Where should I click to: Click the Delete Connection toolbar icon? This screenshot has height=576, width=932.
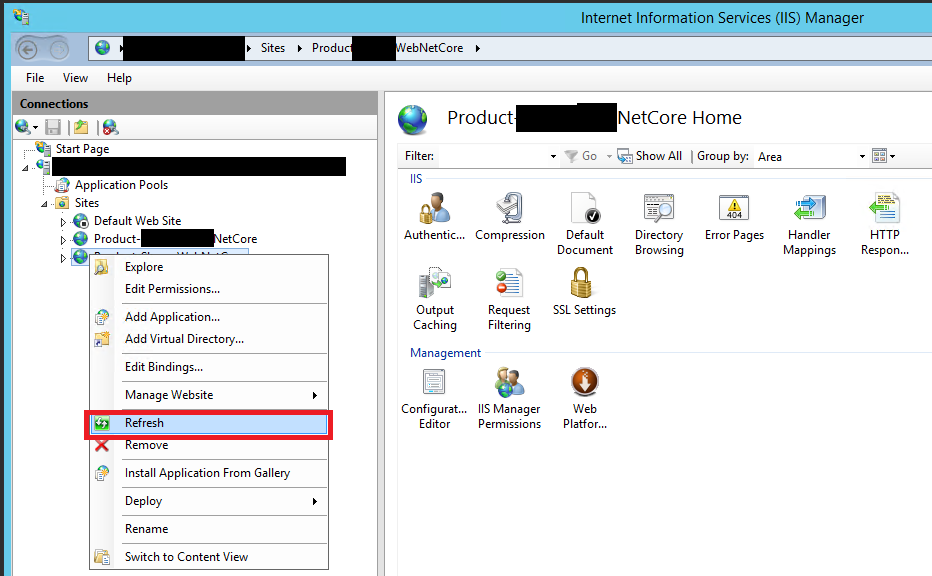[110, 127]
